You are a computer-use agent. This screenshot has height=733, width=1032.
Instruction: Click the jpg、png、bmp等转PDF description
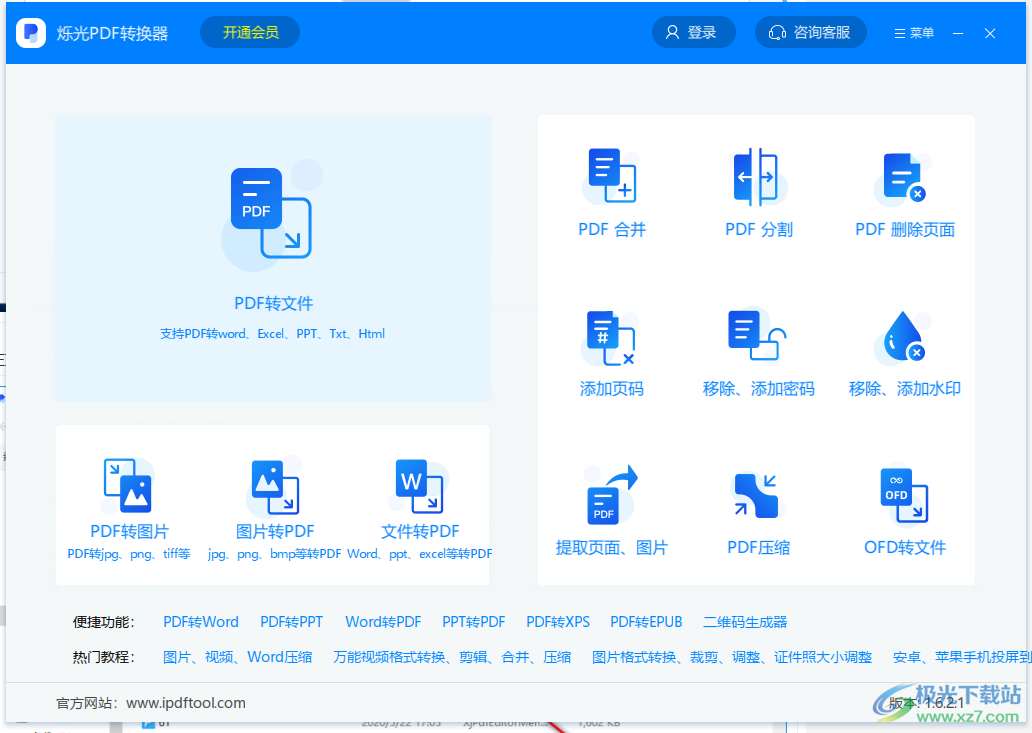pyautogui.click(x=274, y=553)
